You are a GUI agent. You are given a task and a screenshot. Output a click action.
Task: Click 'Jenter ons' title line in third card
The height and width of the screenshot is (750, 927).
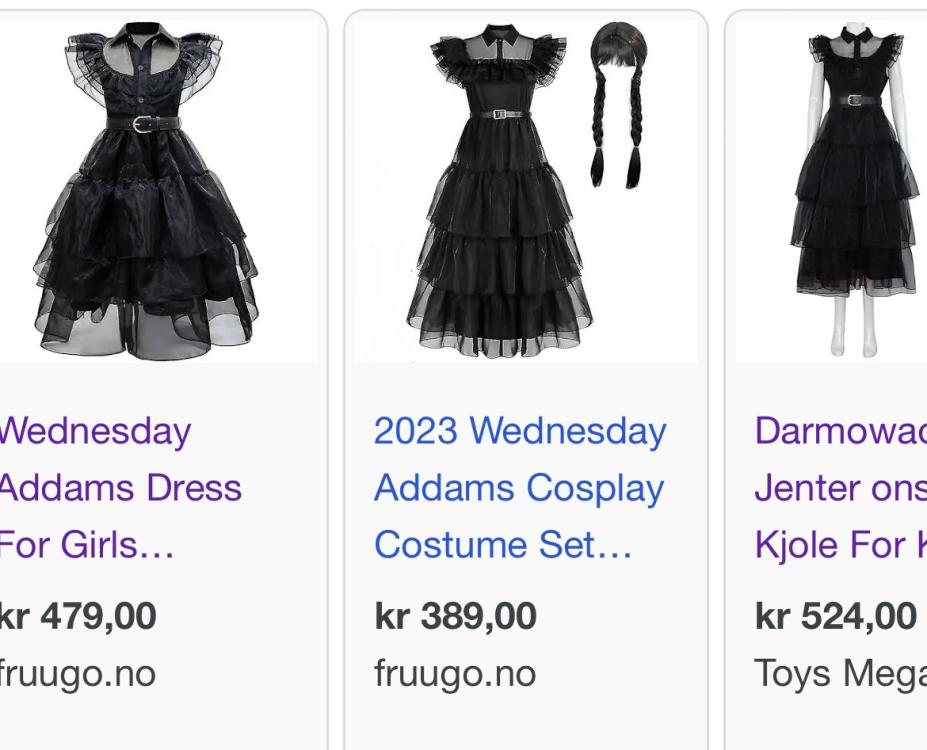click(841, 488)
